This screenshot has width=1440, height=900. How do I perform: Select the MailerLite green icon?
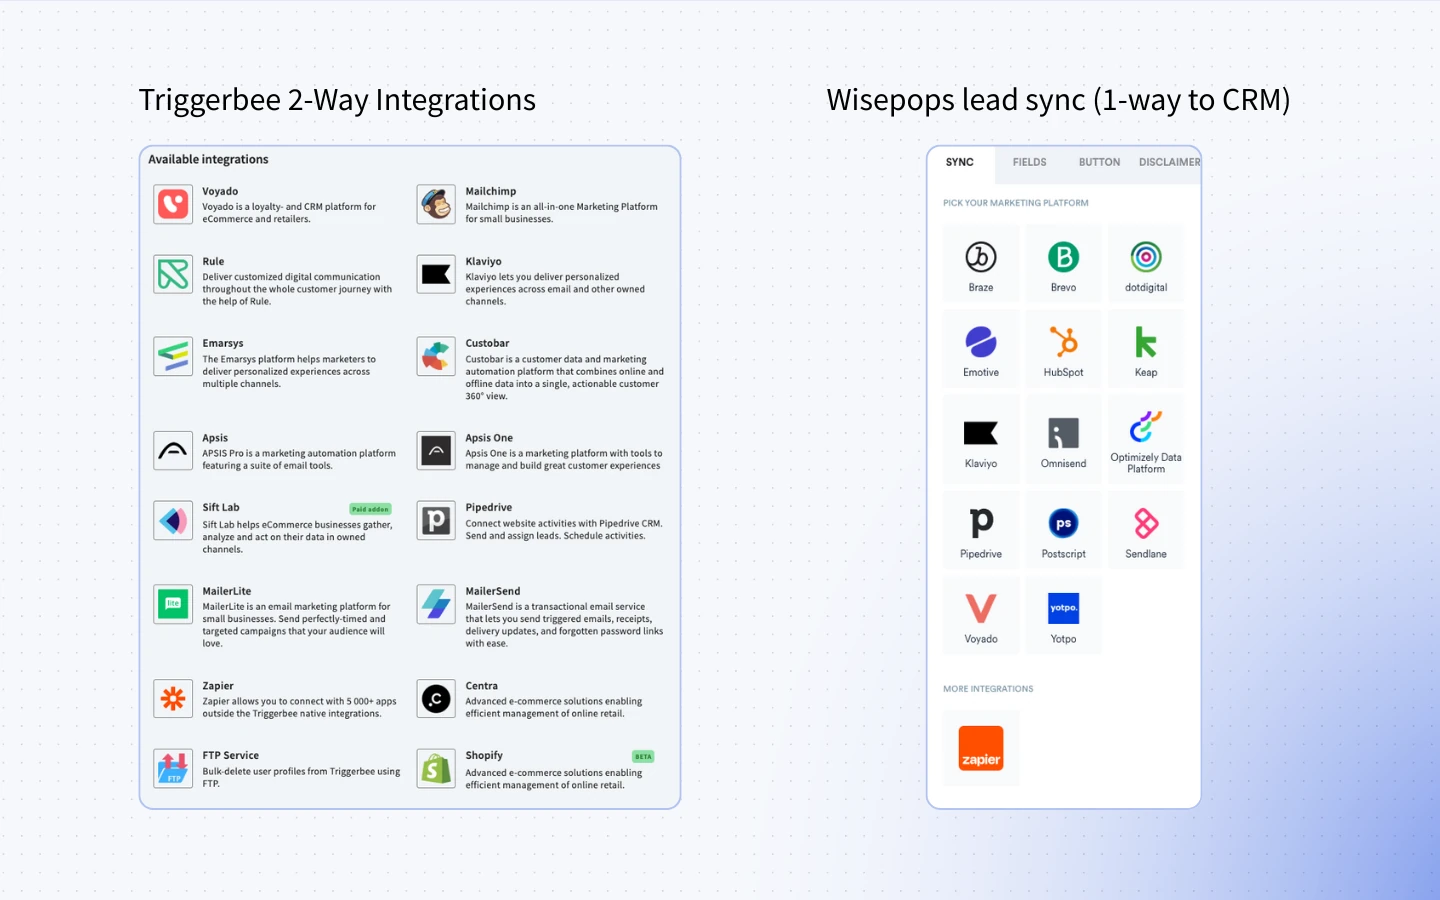coord(173,604)
